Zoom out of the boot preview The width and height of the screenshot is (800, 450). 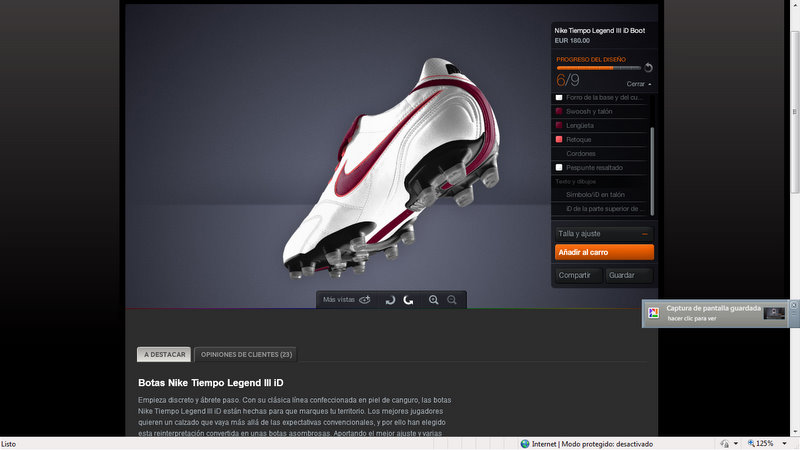point(452,300)
